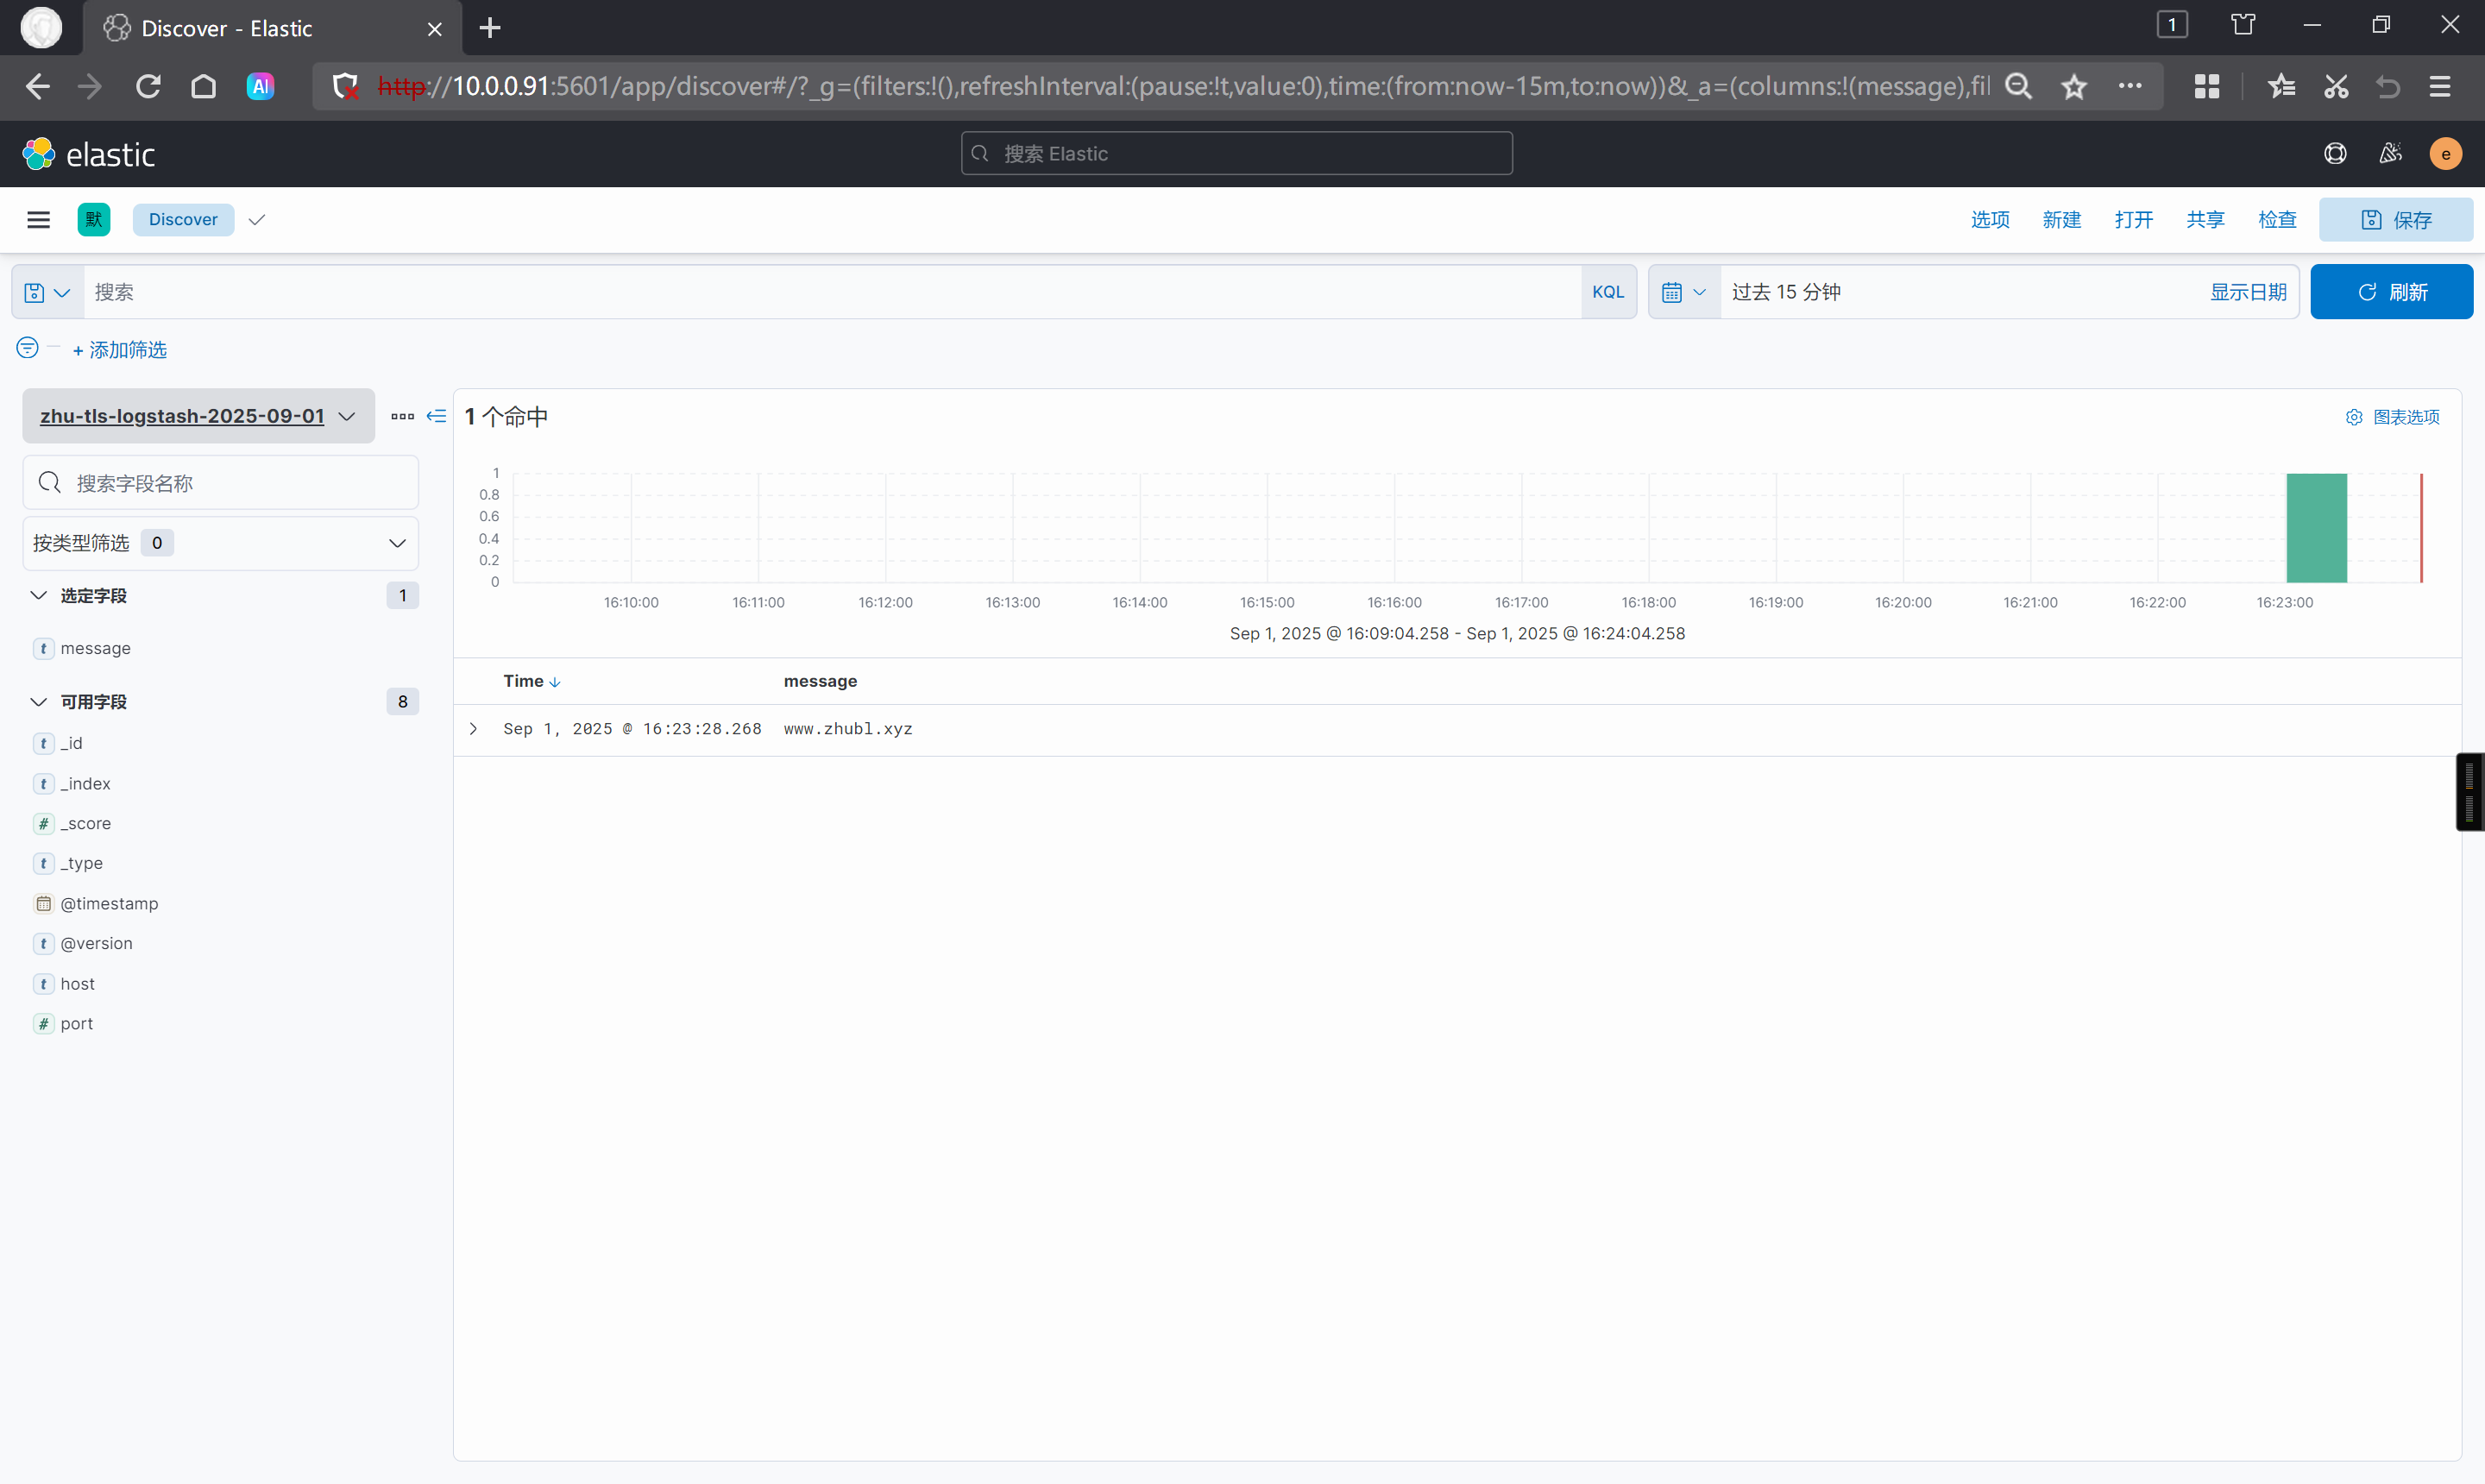Select the @version available field

click(x=96, y=944)
